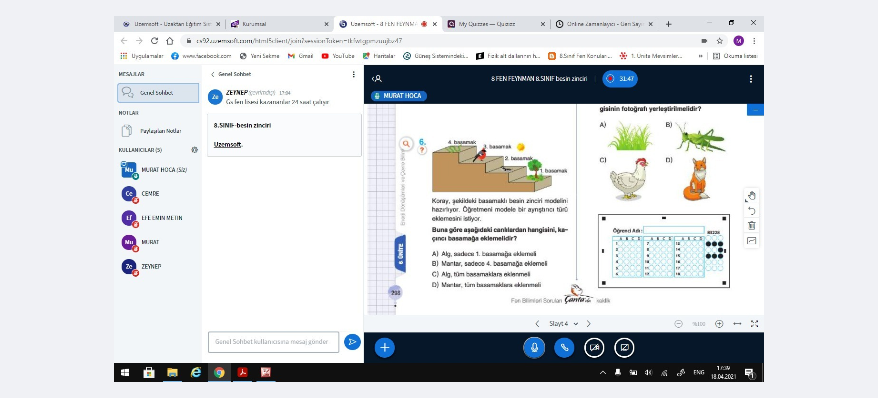
Task: Toggle the webcam share button
Action: (594, 347)
